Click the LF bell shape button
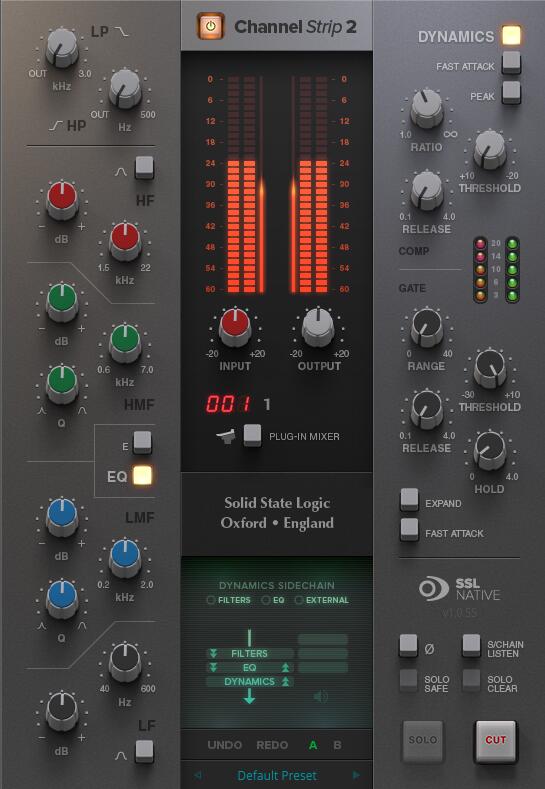Image resolution: width=545 pixels, height=789 pixels. (x=144, y=751)
